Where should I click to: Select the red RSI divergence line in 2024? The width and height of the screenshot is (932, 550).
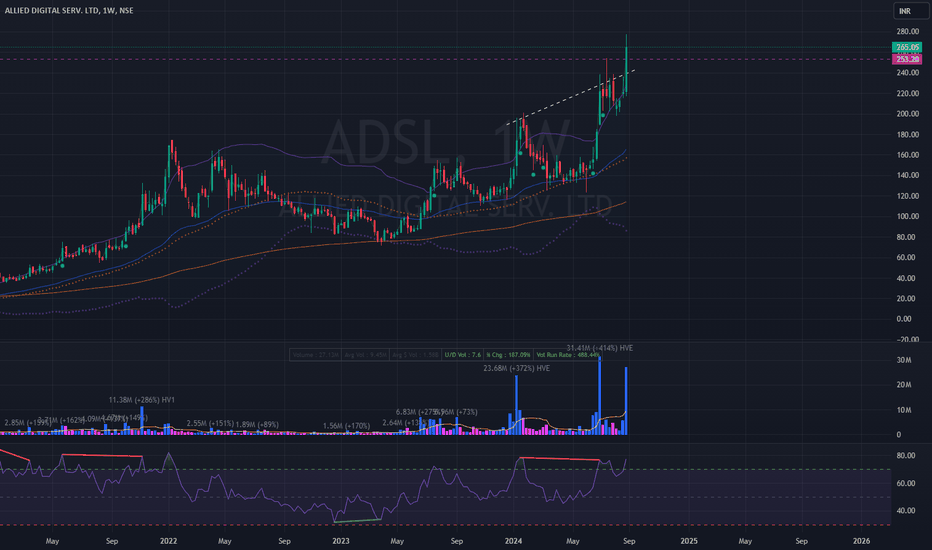coord(559,459)
